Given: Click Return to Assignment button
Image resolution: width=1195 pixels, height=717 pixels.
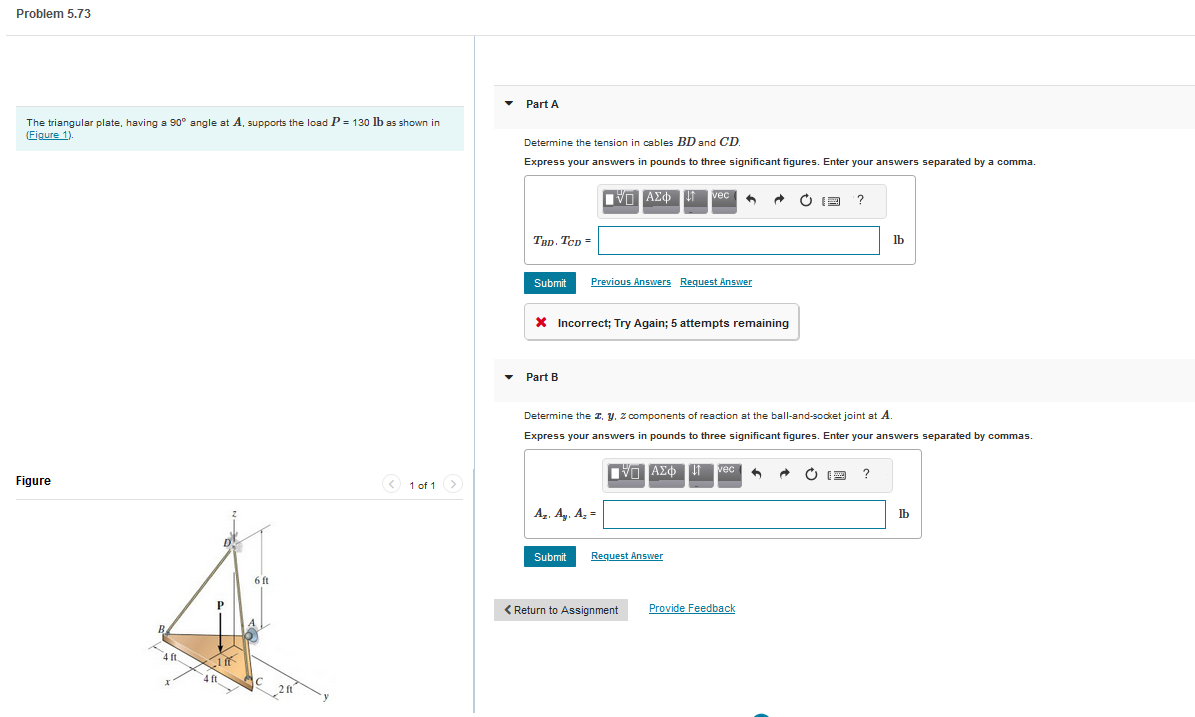Looking at the screenshot, I should click(561, 610).
